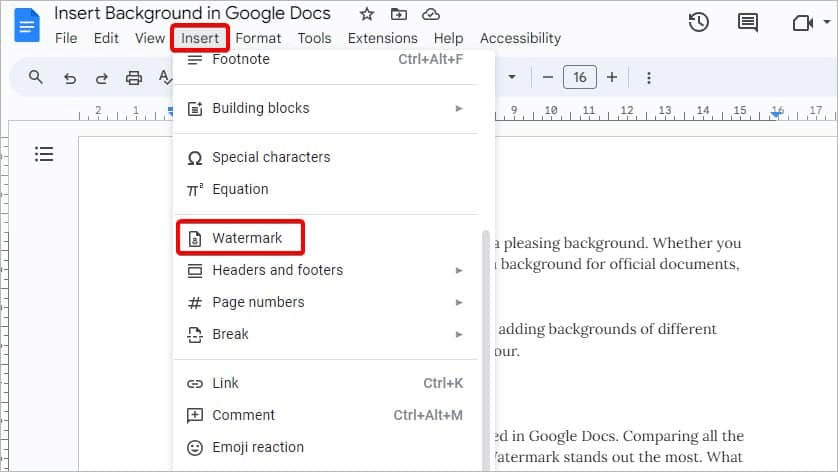The width and height of the screenshot is (838, 472).
Task: Expand the Meet call dropdown arrow
Action: point(827,22)
